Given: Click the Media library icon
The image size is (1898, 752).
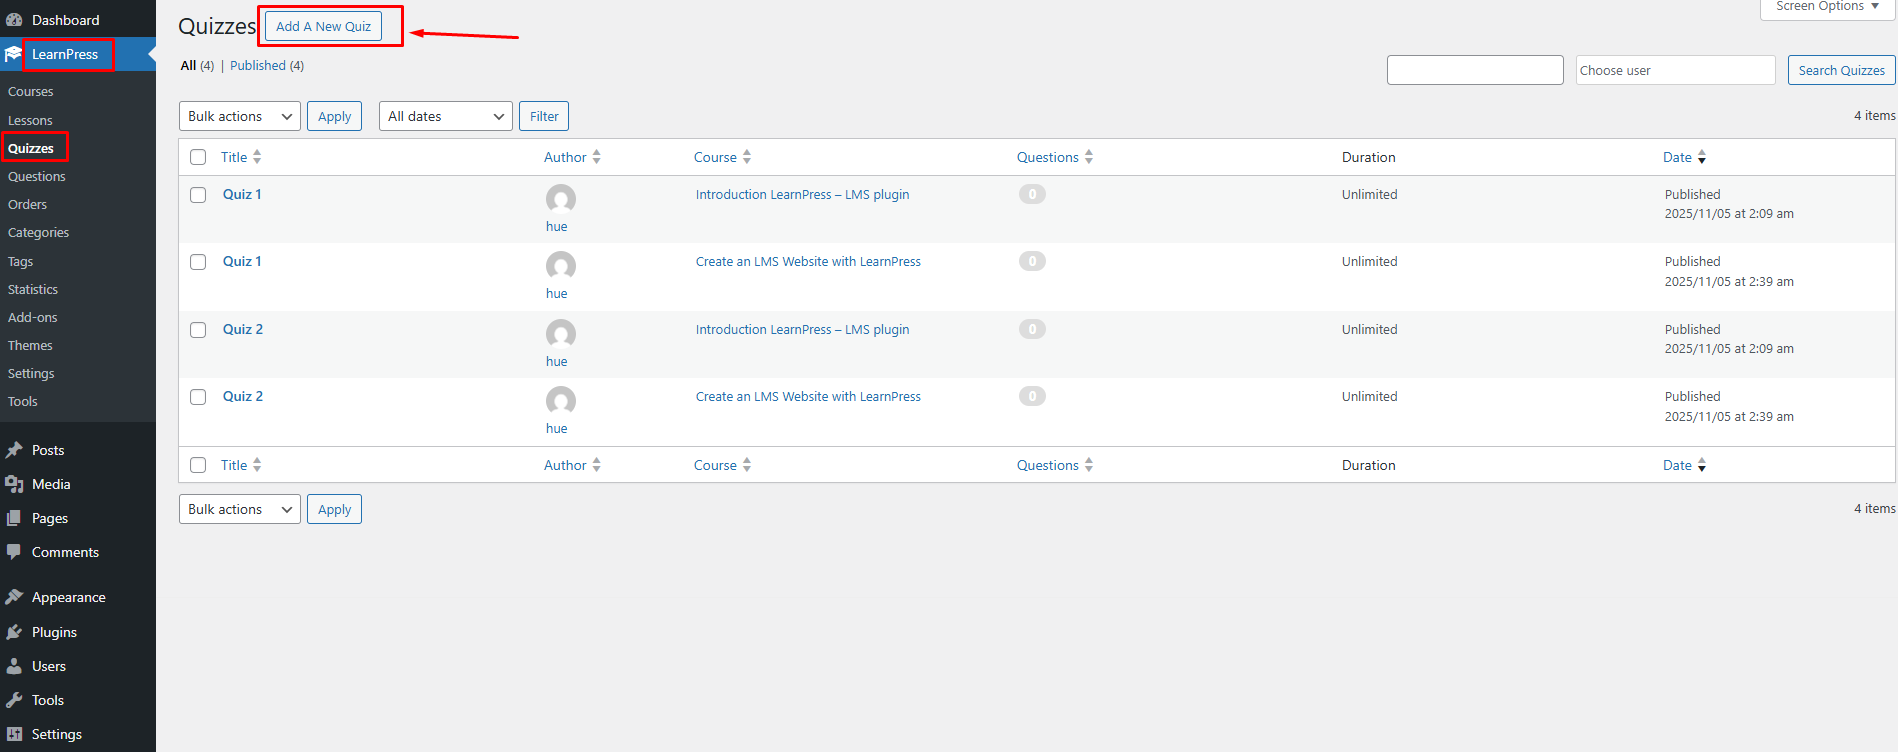Looking at the screenshot, I should (x=14, y=484).
